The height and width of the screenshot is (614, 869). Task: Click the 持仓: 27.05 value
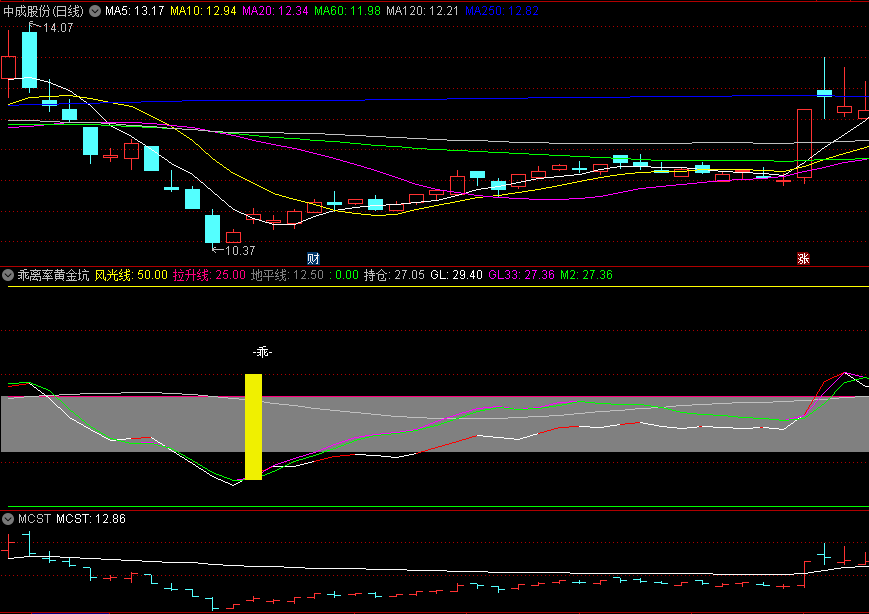pos(394,275)
